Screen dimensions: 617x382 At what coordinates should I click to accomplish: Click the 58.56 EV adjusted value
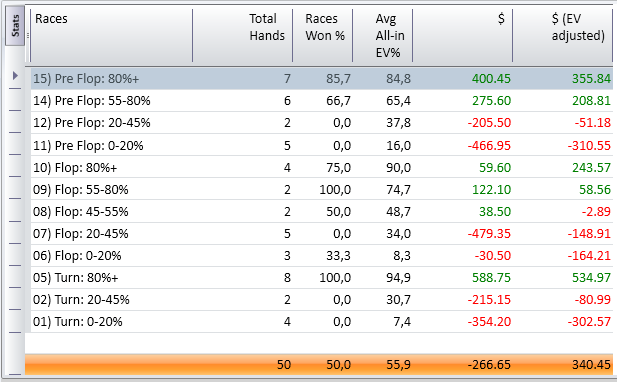[x=595, y=190]
